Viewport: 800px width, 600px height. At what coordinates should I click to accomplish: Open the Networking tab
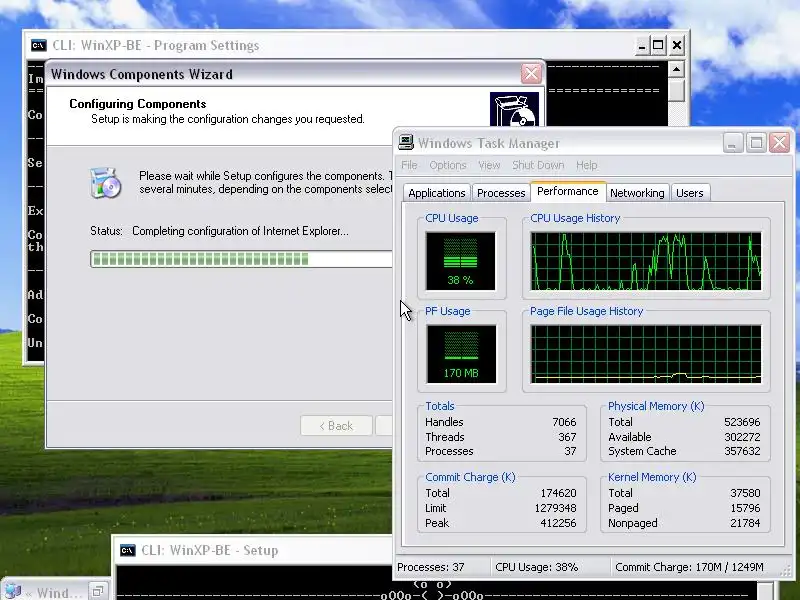(x=637, y=193)
